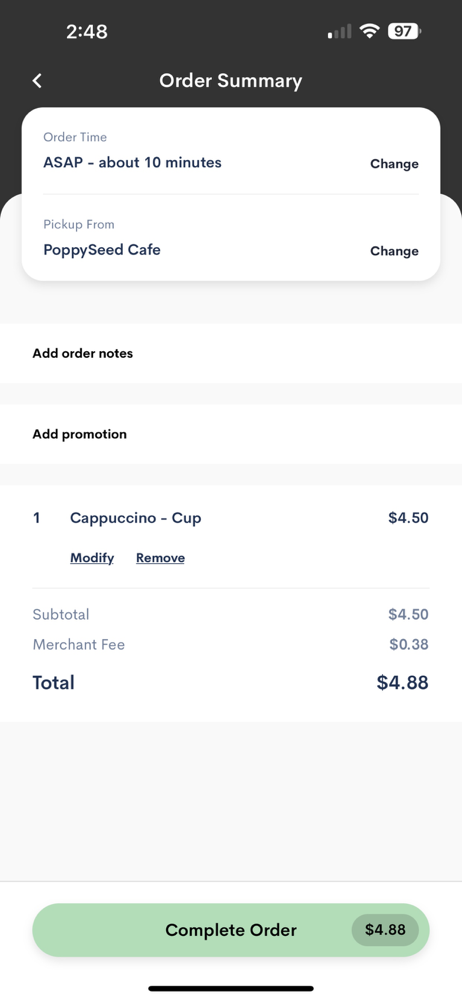
Task: Tap the Total amount $4.88
Action: 402,683
